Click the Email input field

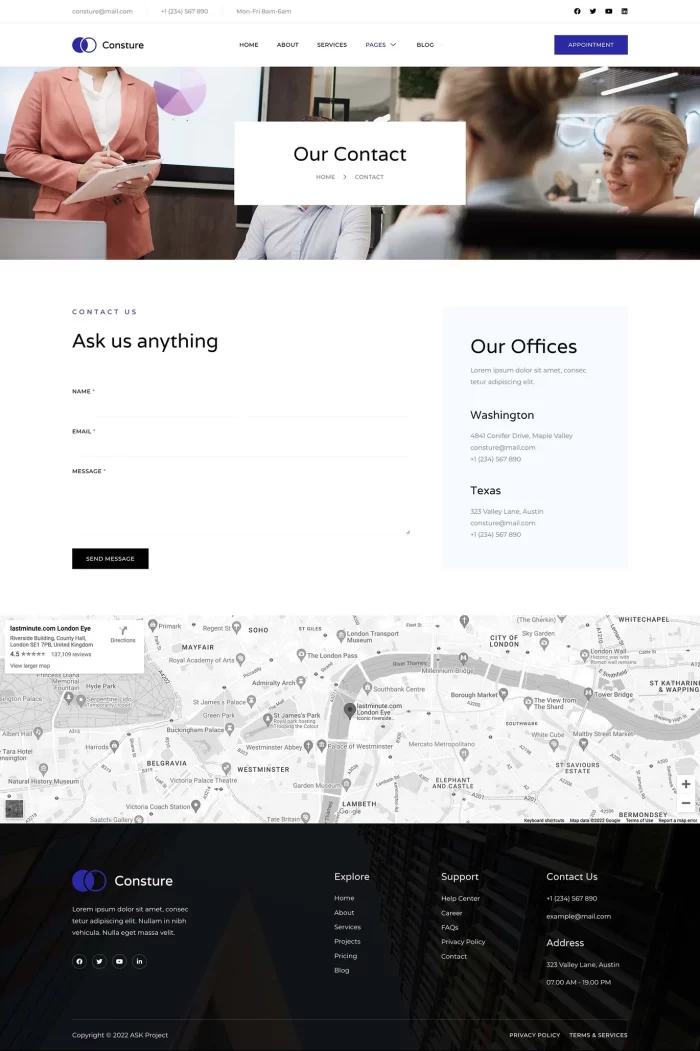click(x=240, y=446)
